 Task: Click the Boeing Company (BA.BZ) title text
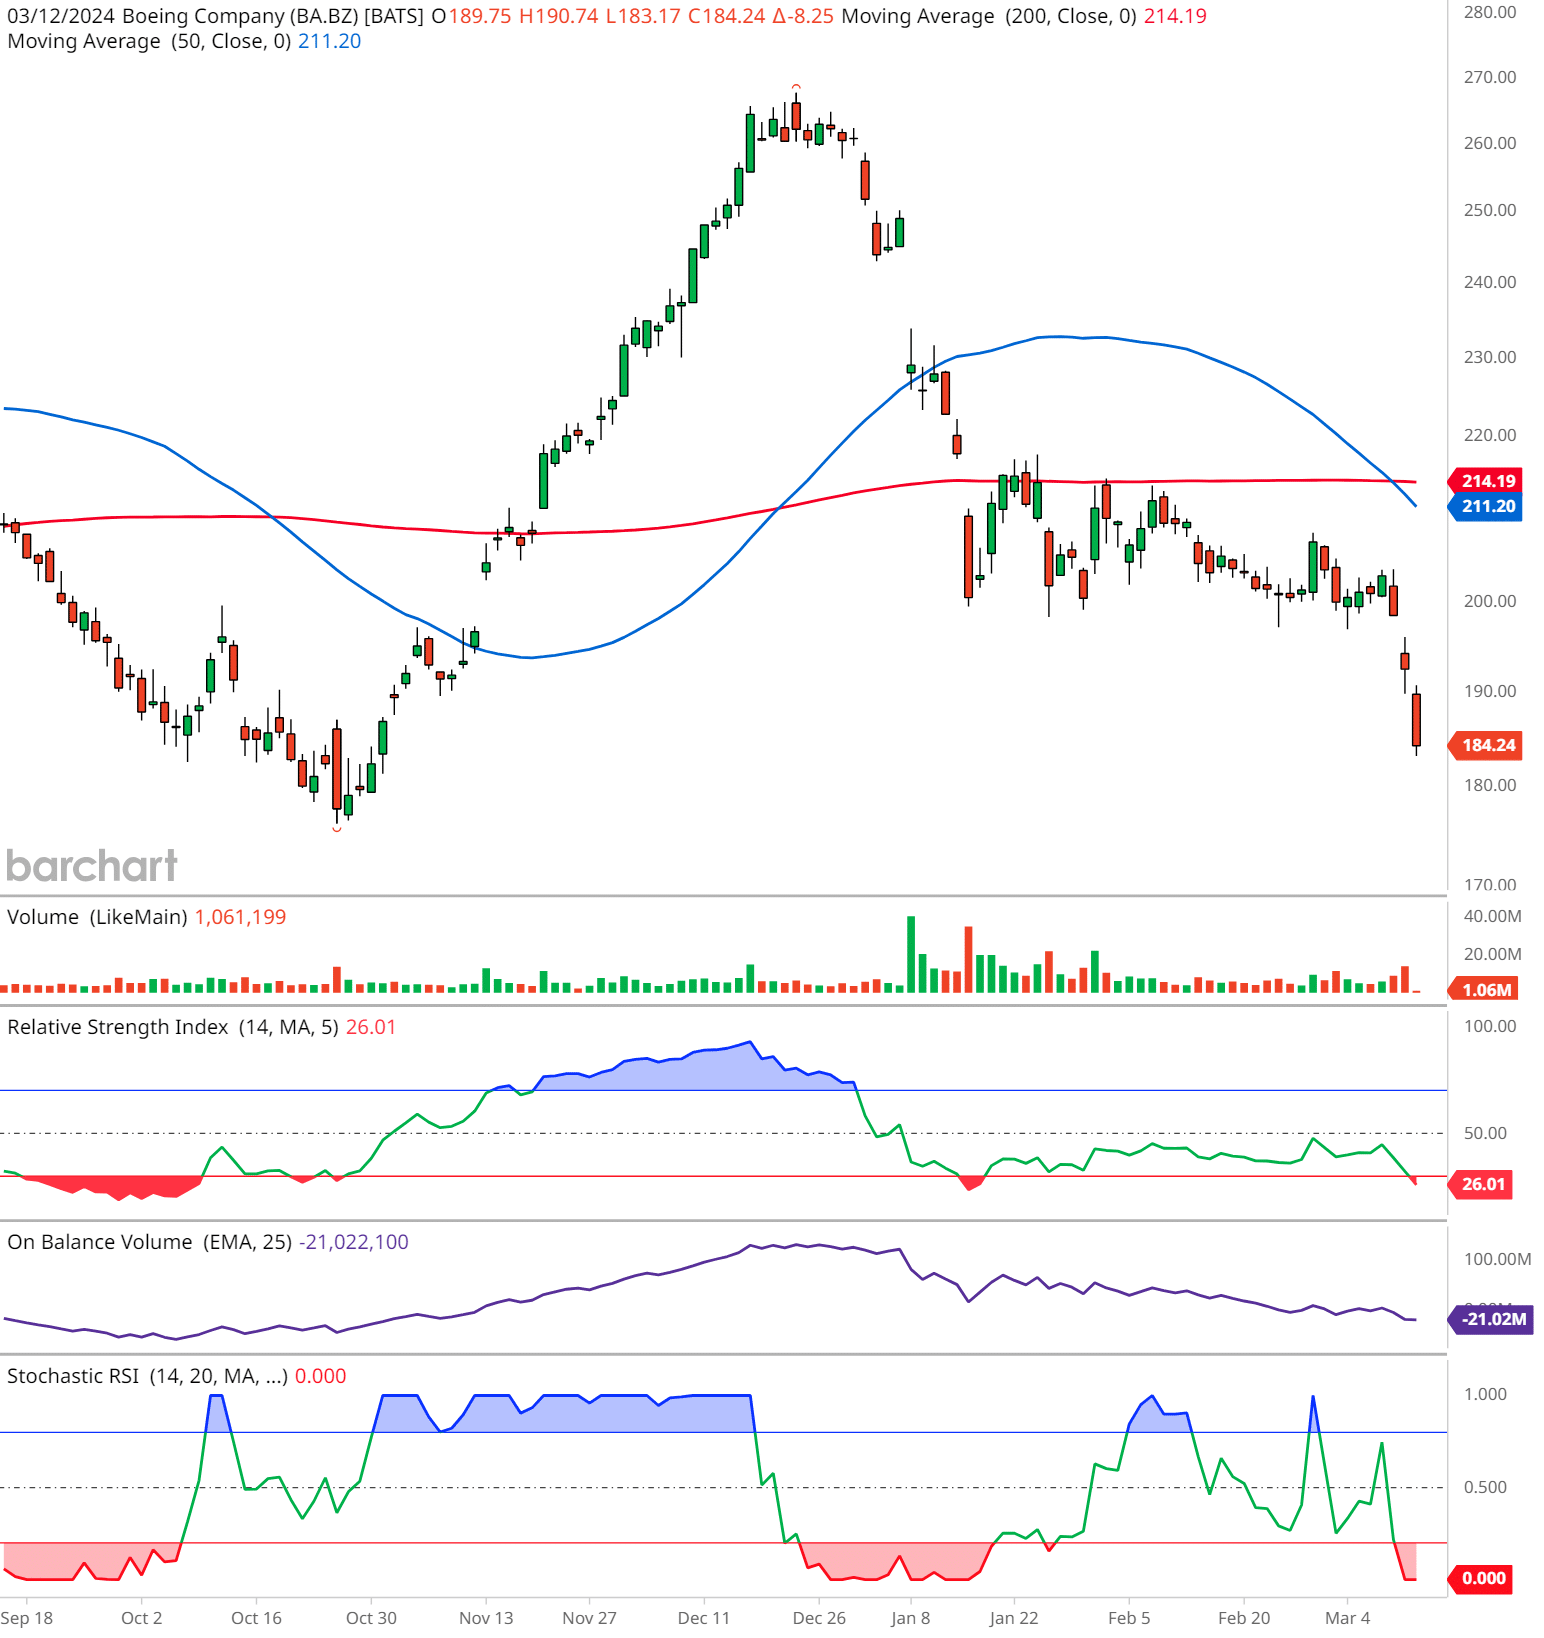pos(239,16)
